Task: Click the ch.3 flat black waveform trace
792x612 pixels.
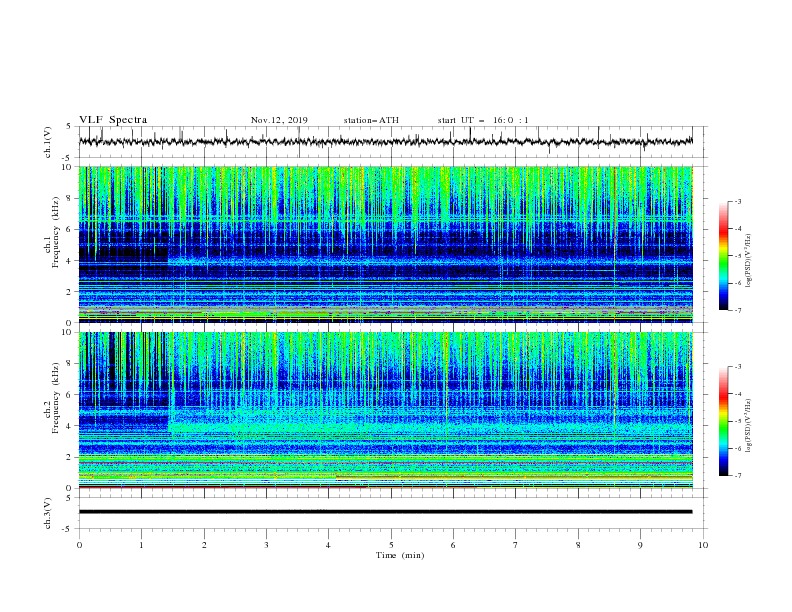Action: click(x=385, y=512)
